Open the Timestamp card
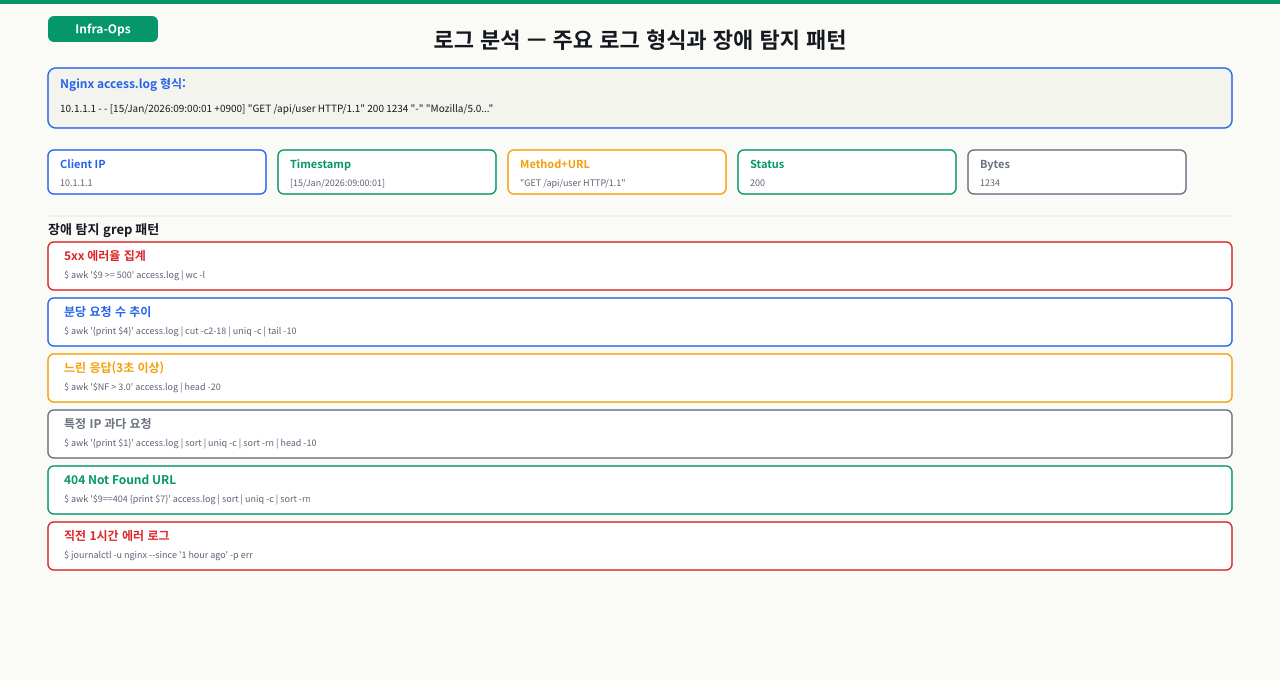 pyautogui.click(x=387, y=172)
